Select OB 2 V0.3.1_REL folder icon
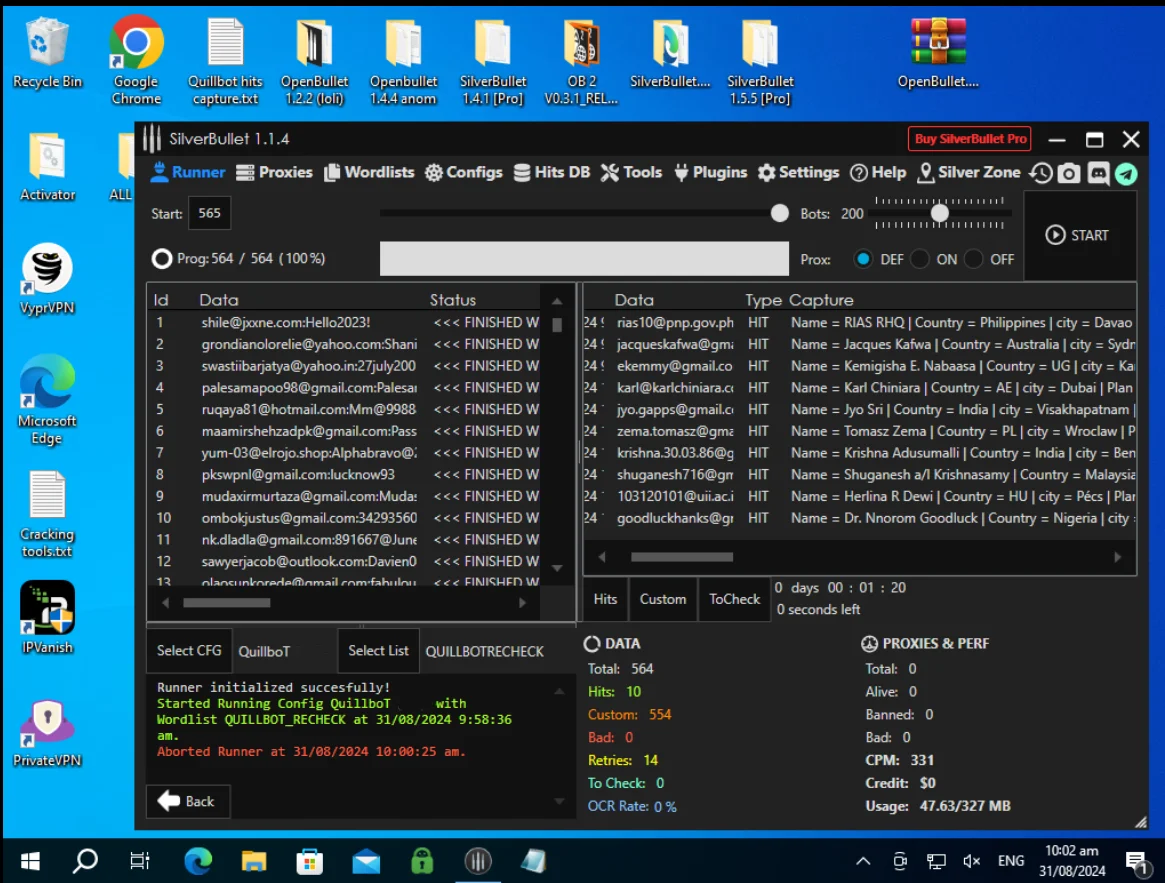 [581, 62]
